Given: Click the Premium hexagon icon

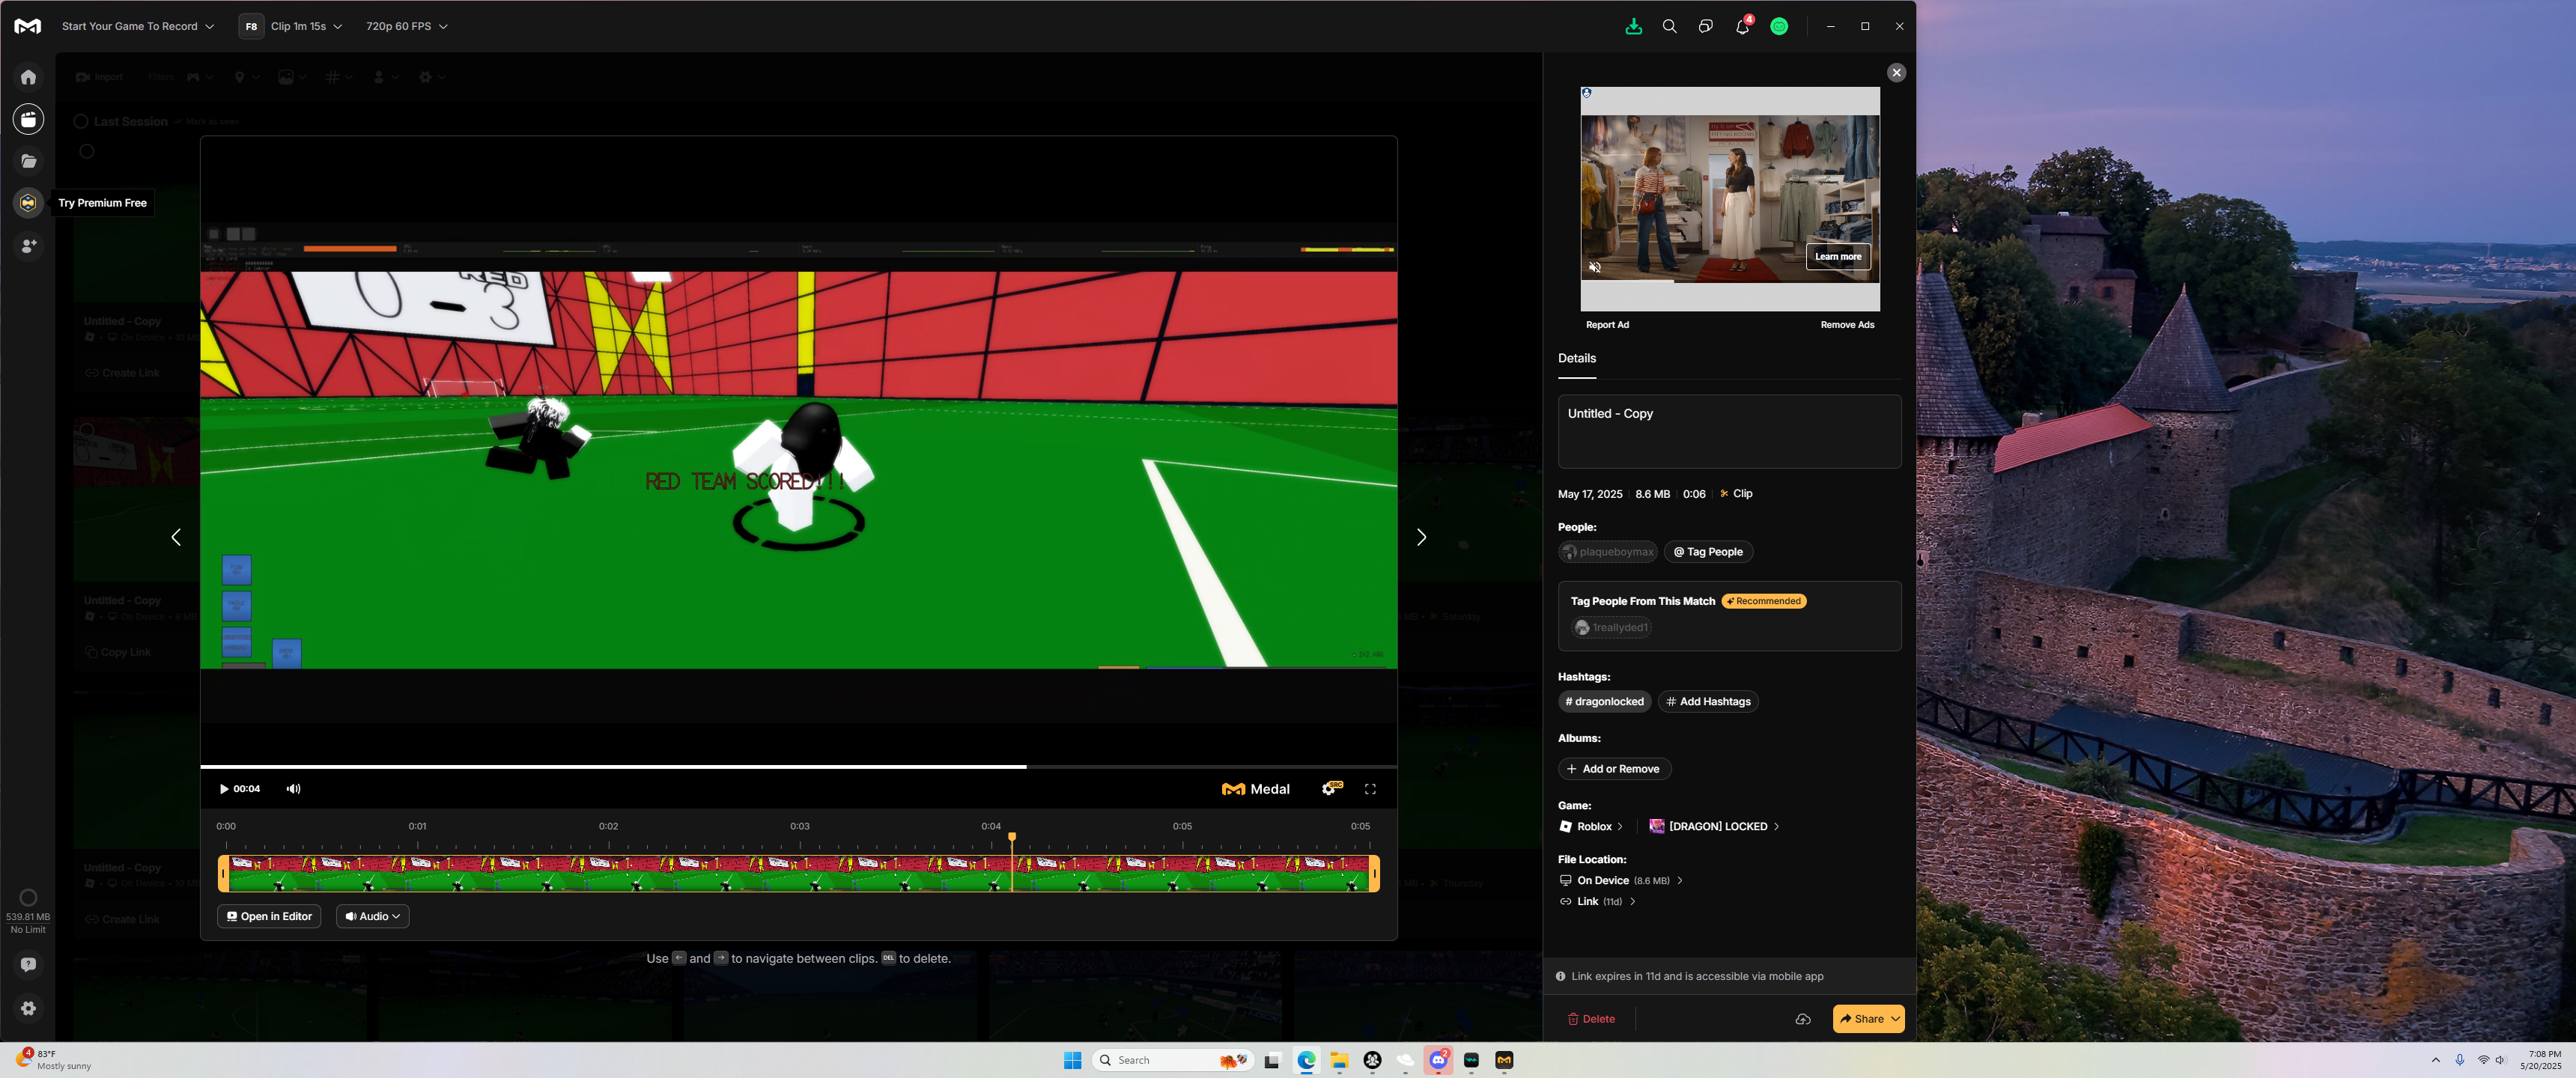Looking at the screenshot, I should pos(28,203).
